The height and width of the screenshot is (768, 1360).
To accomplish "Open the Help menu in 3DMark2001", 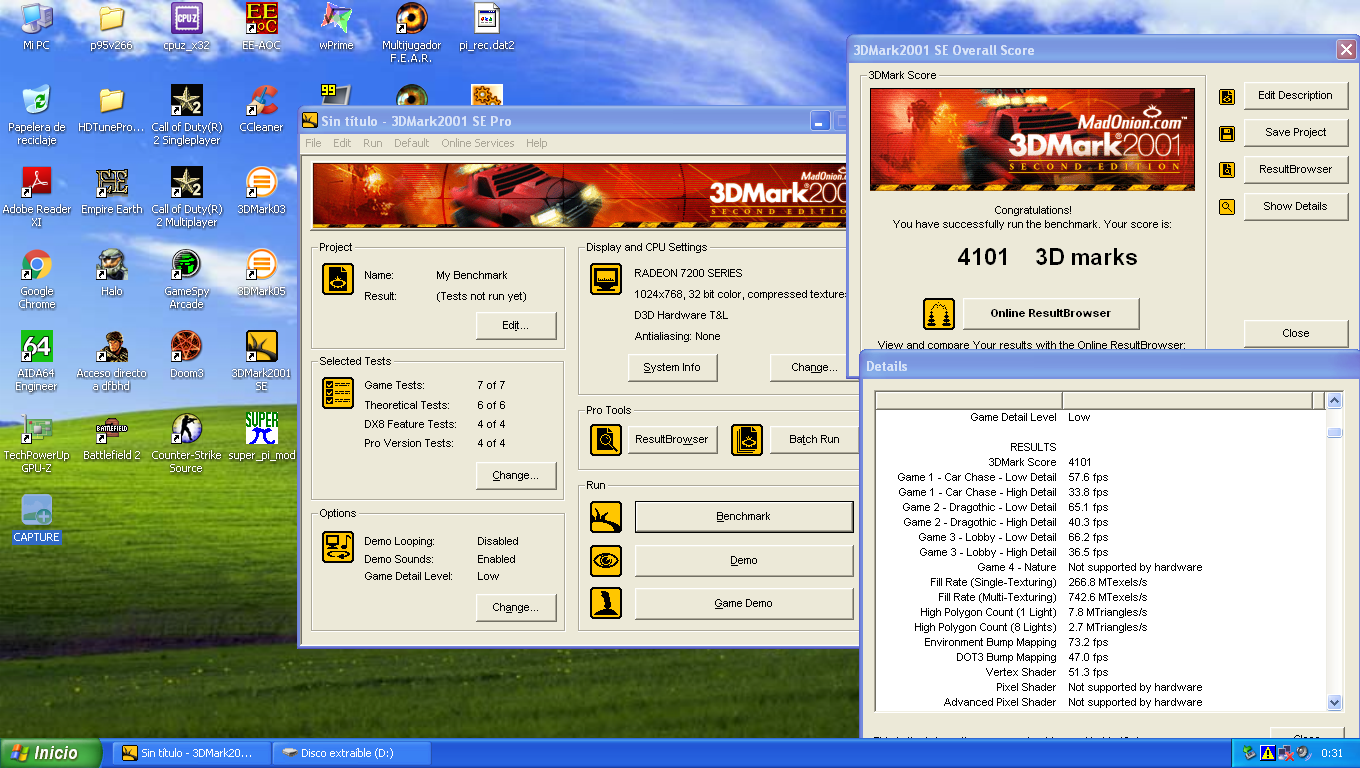I will [537, 143].
